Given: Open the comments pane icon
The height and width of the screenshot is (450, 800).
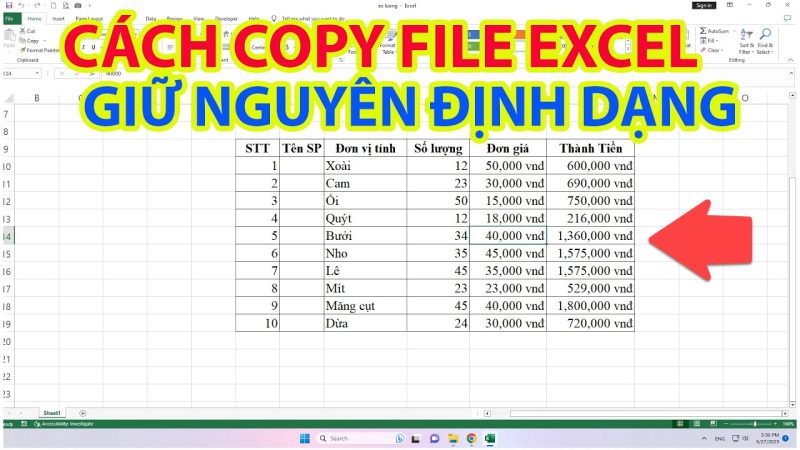Looking at the screenshot, I should pyautogui.click(x=787, y=18).
